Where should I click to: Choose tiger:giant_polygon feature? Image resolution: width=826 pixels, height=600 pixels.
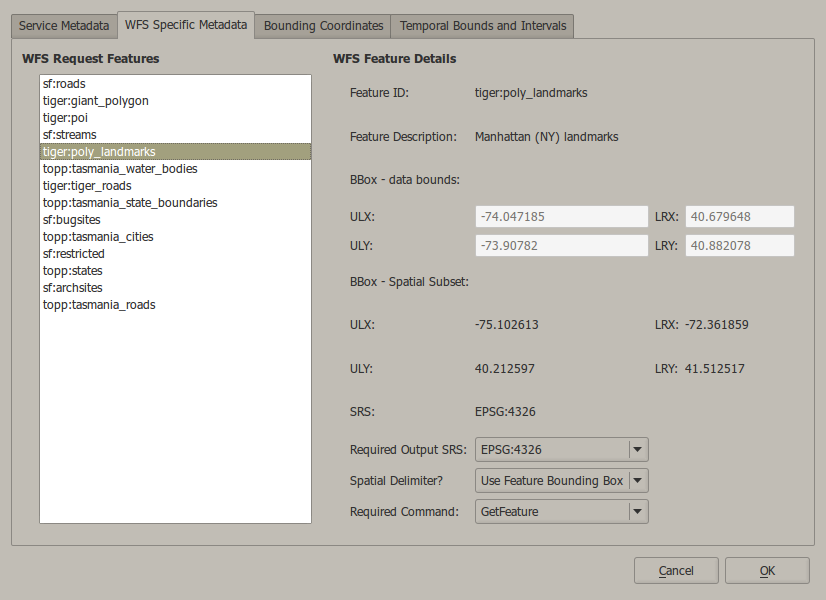coord(95,101)
